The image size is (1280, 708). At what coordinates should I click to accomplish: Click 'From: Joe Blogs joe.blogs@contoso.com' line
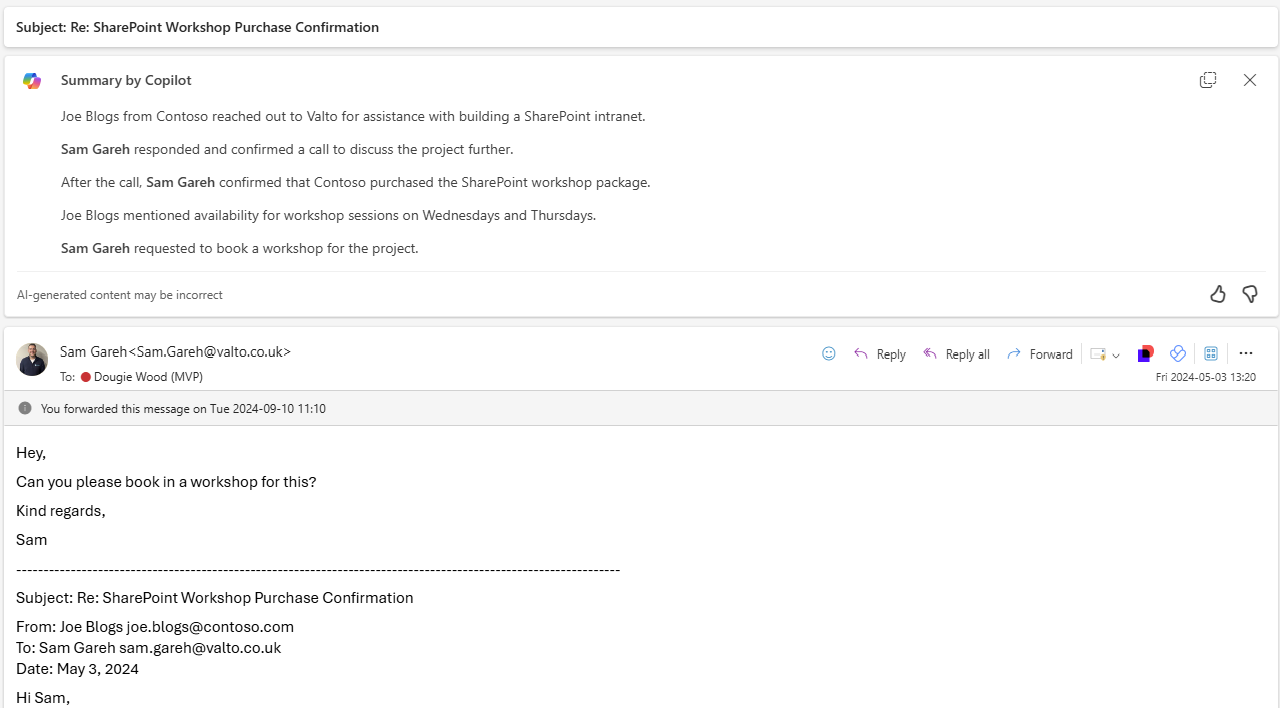click(x=155, y=627)
